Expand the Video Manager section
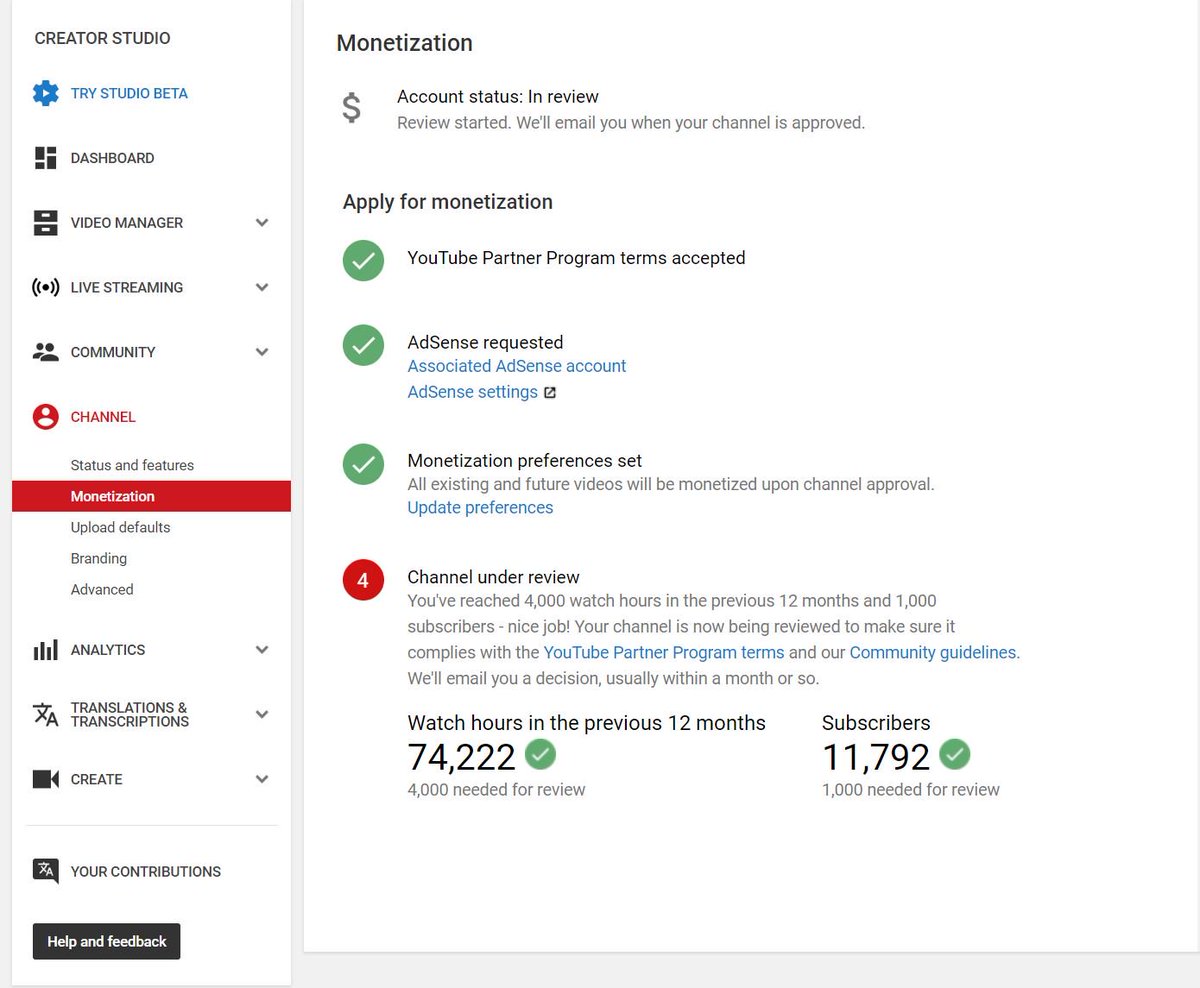 pos(262,223)
